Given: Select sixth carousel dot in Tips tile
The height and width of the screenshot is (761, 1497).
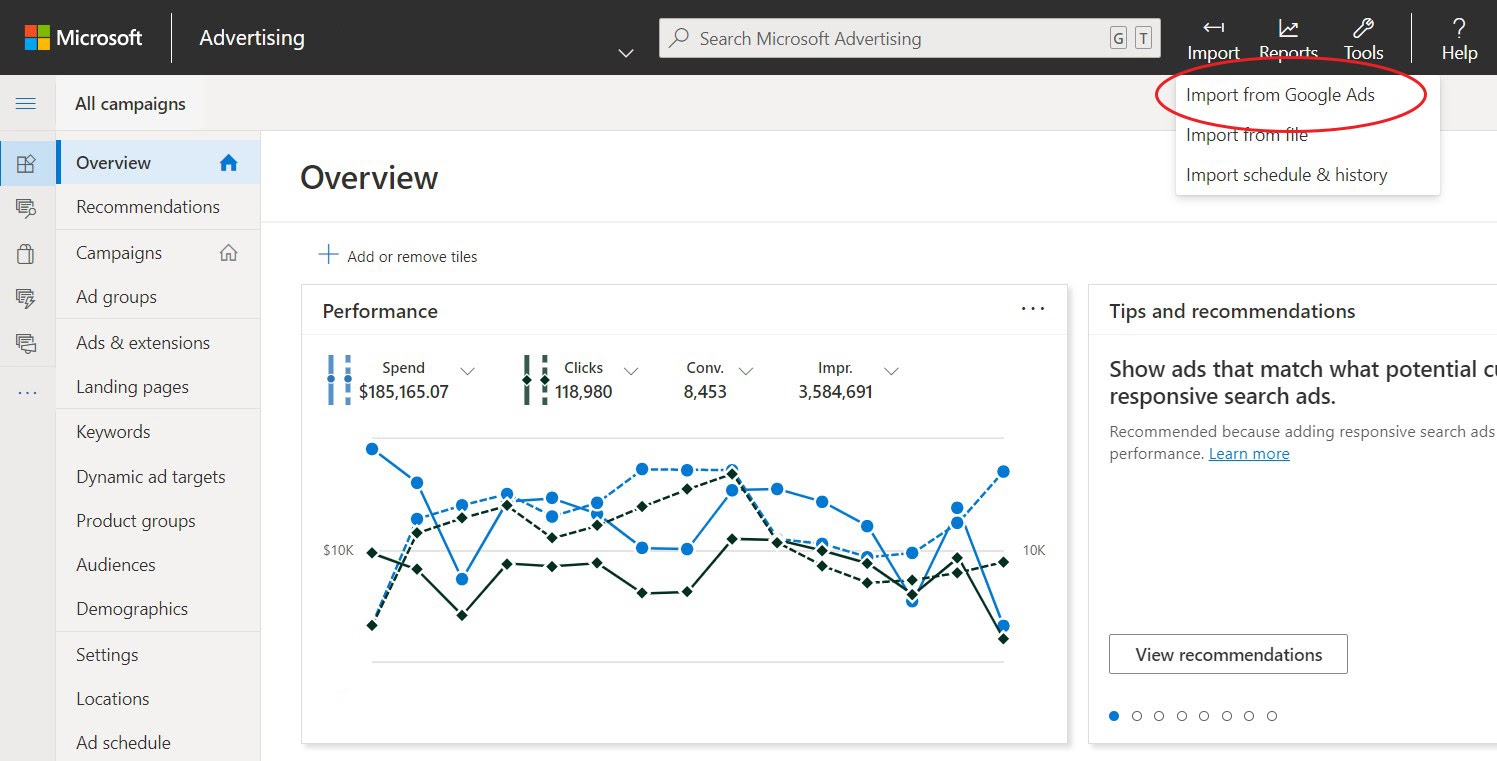Looking at the screenshot, I should (1227, 716).
